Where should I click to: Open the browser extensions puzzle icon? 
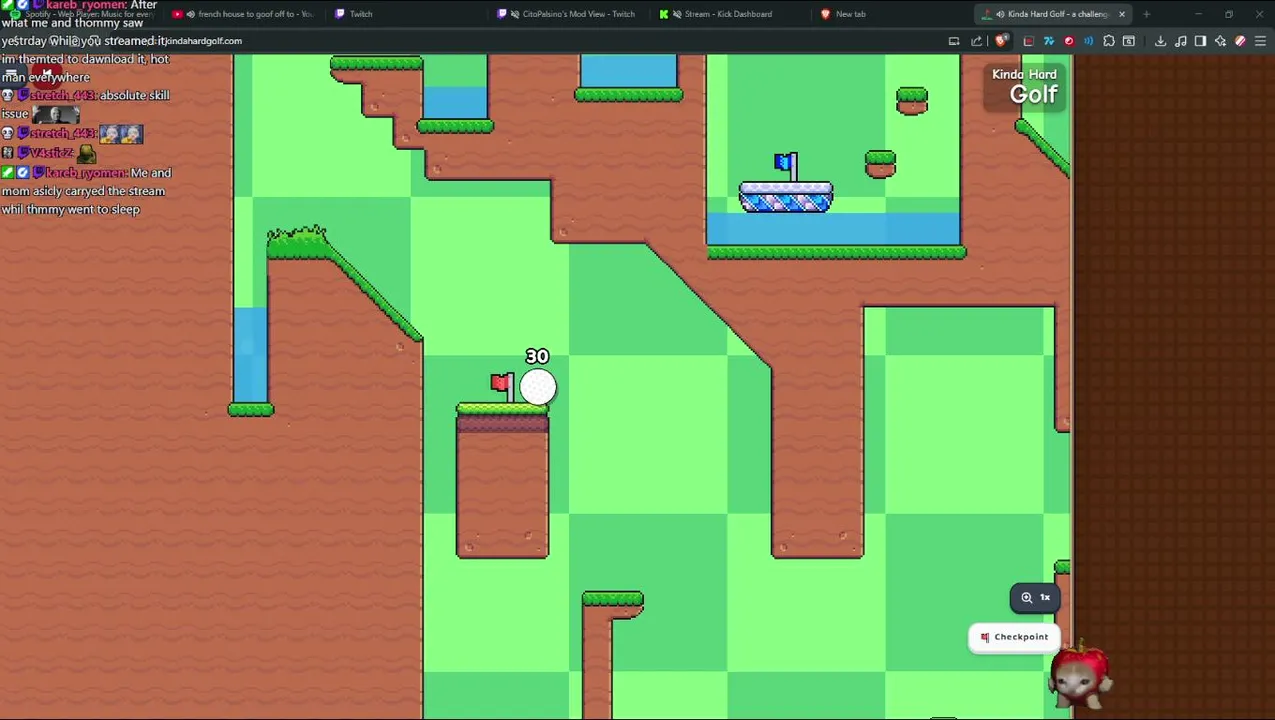[x=1108, y=41]
